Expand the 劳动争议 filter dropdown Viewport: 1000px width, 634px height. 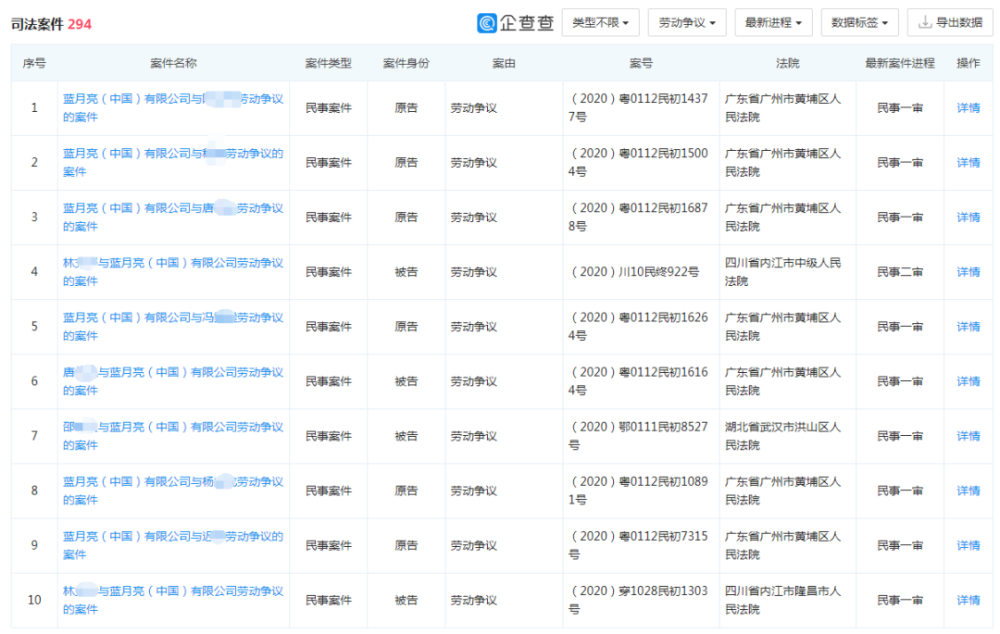click(687, 22)
